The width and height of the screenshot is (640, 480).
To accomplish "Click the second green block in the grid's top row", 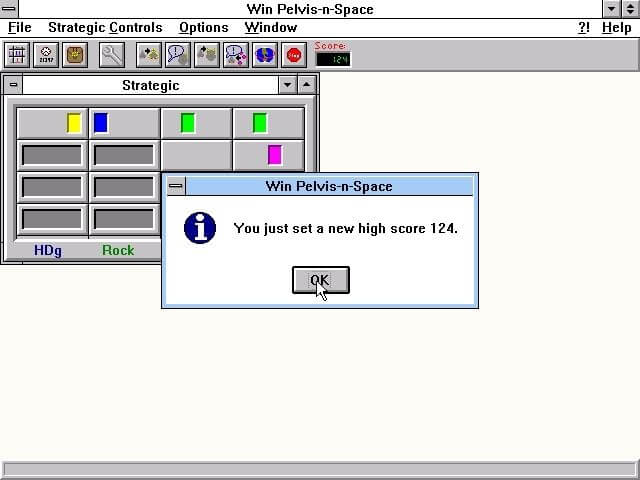I will point(260,123).
